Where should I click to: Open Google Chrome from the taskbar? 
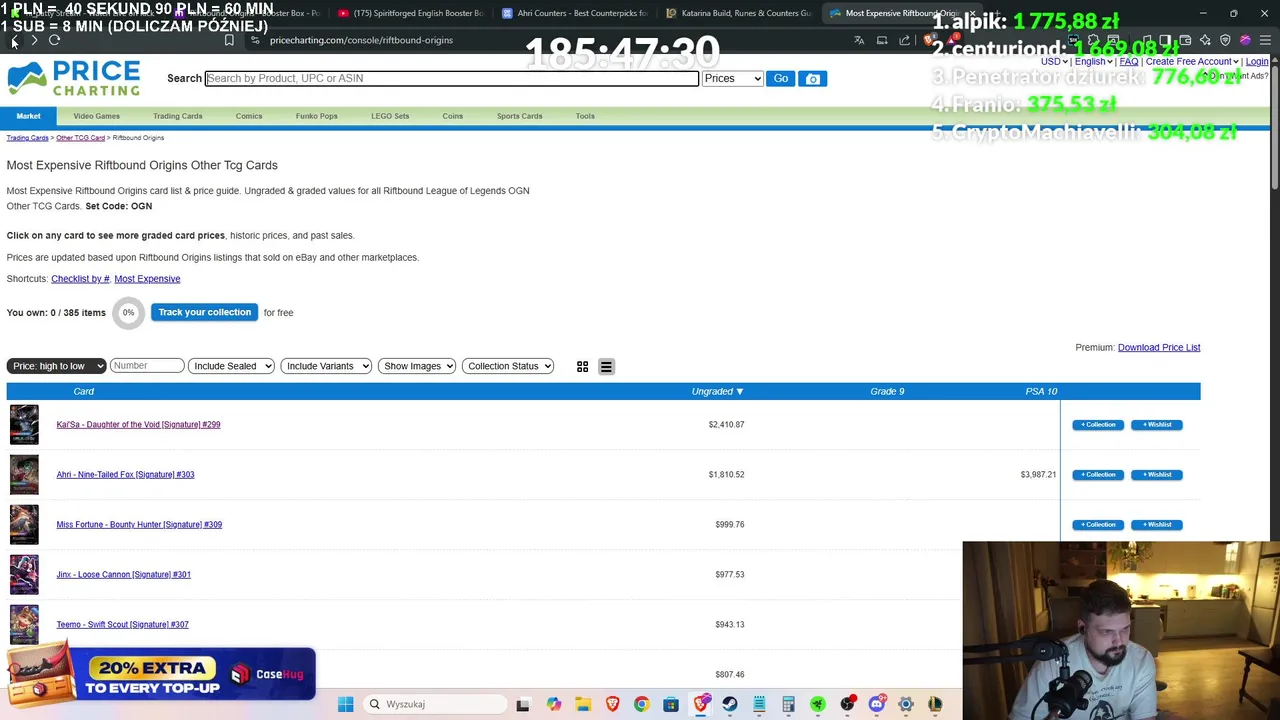641,704
